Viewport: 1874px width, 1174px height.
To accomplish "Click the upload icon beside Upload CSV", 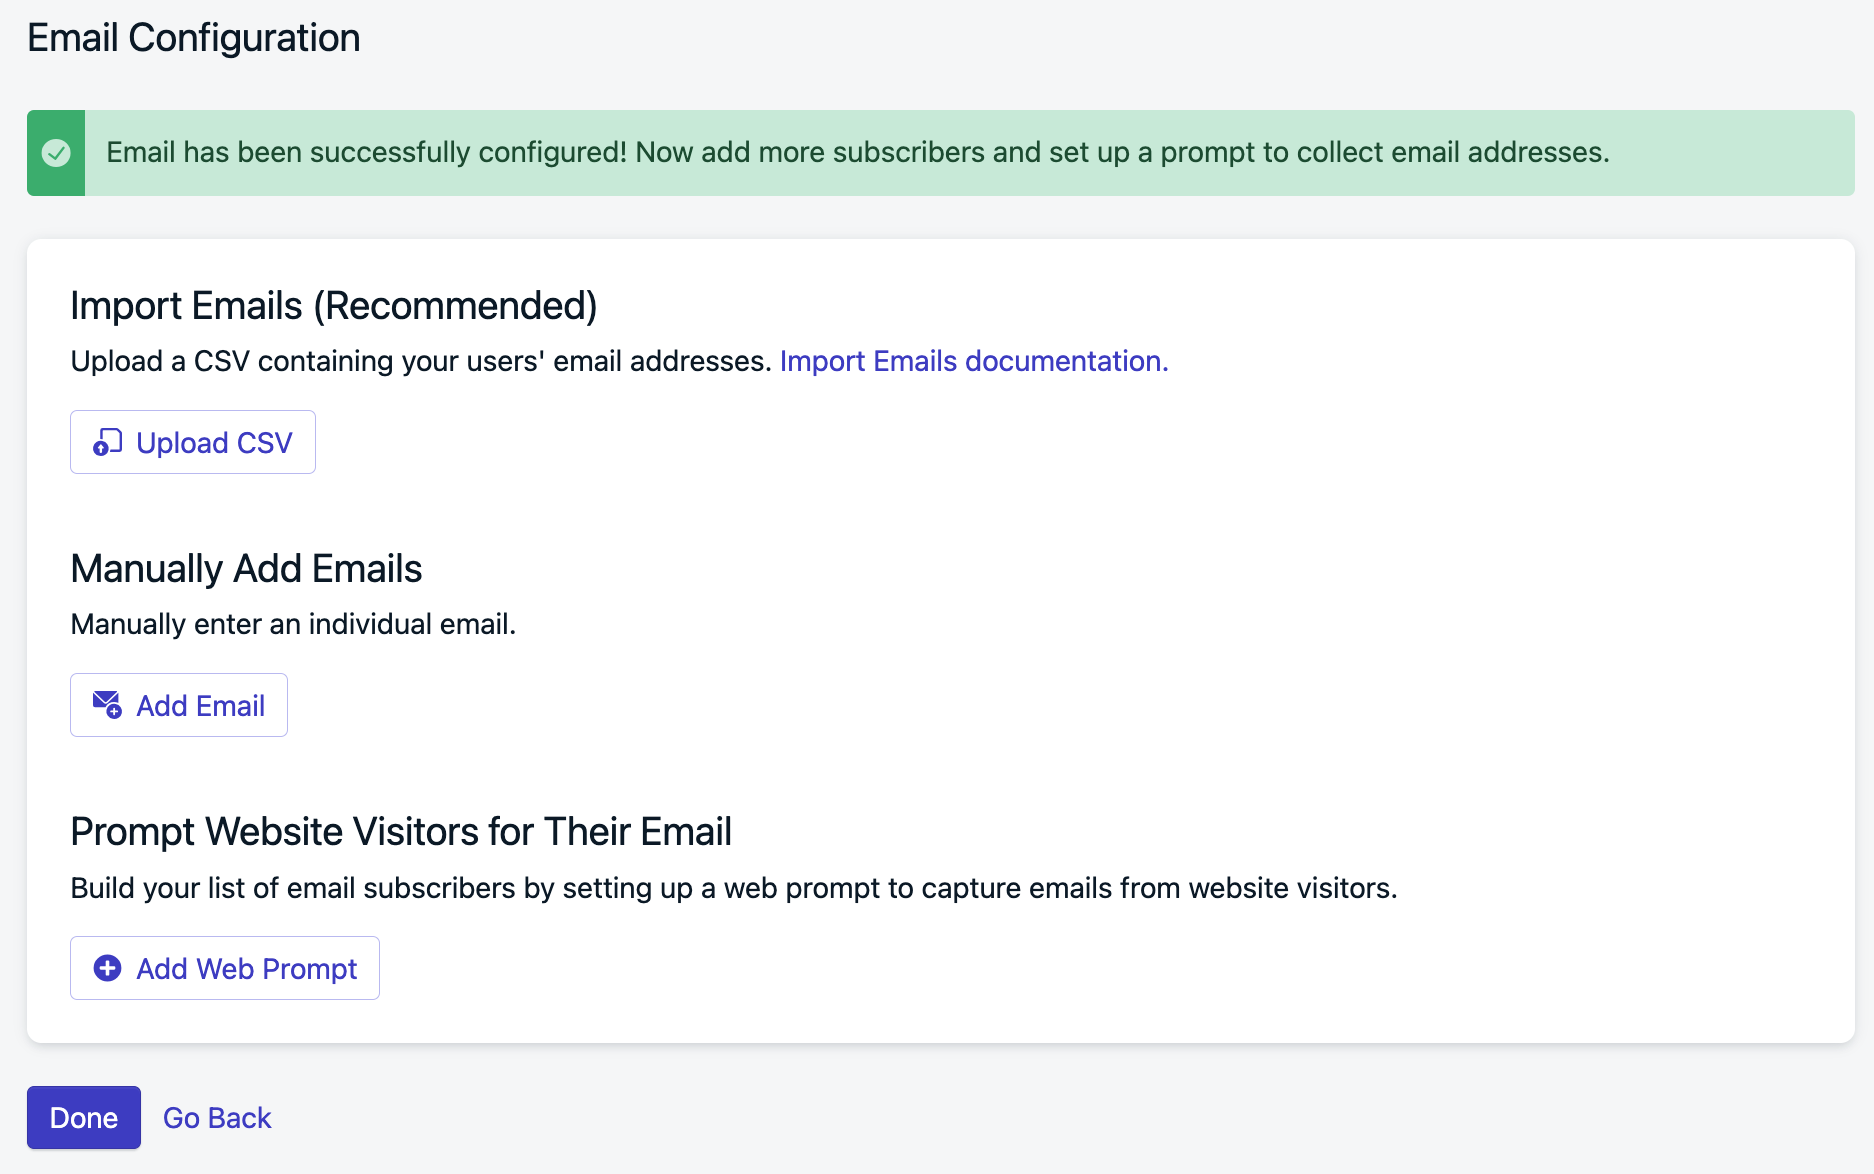I will (107, 442).
